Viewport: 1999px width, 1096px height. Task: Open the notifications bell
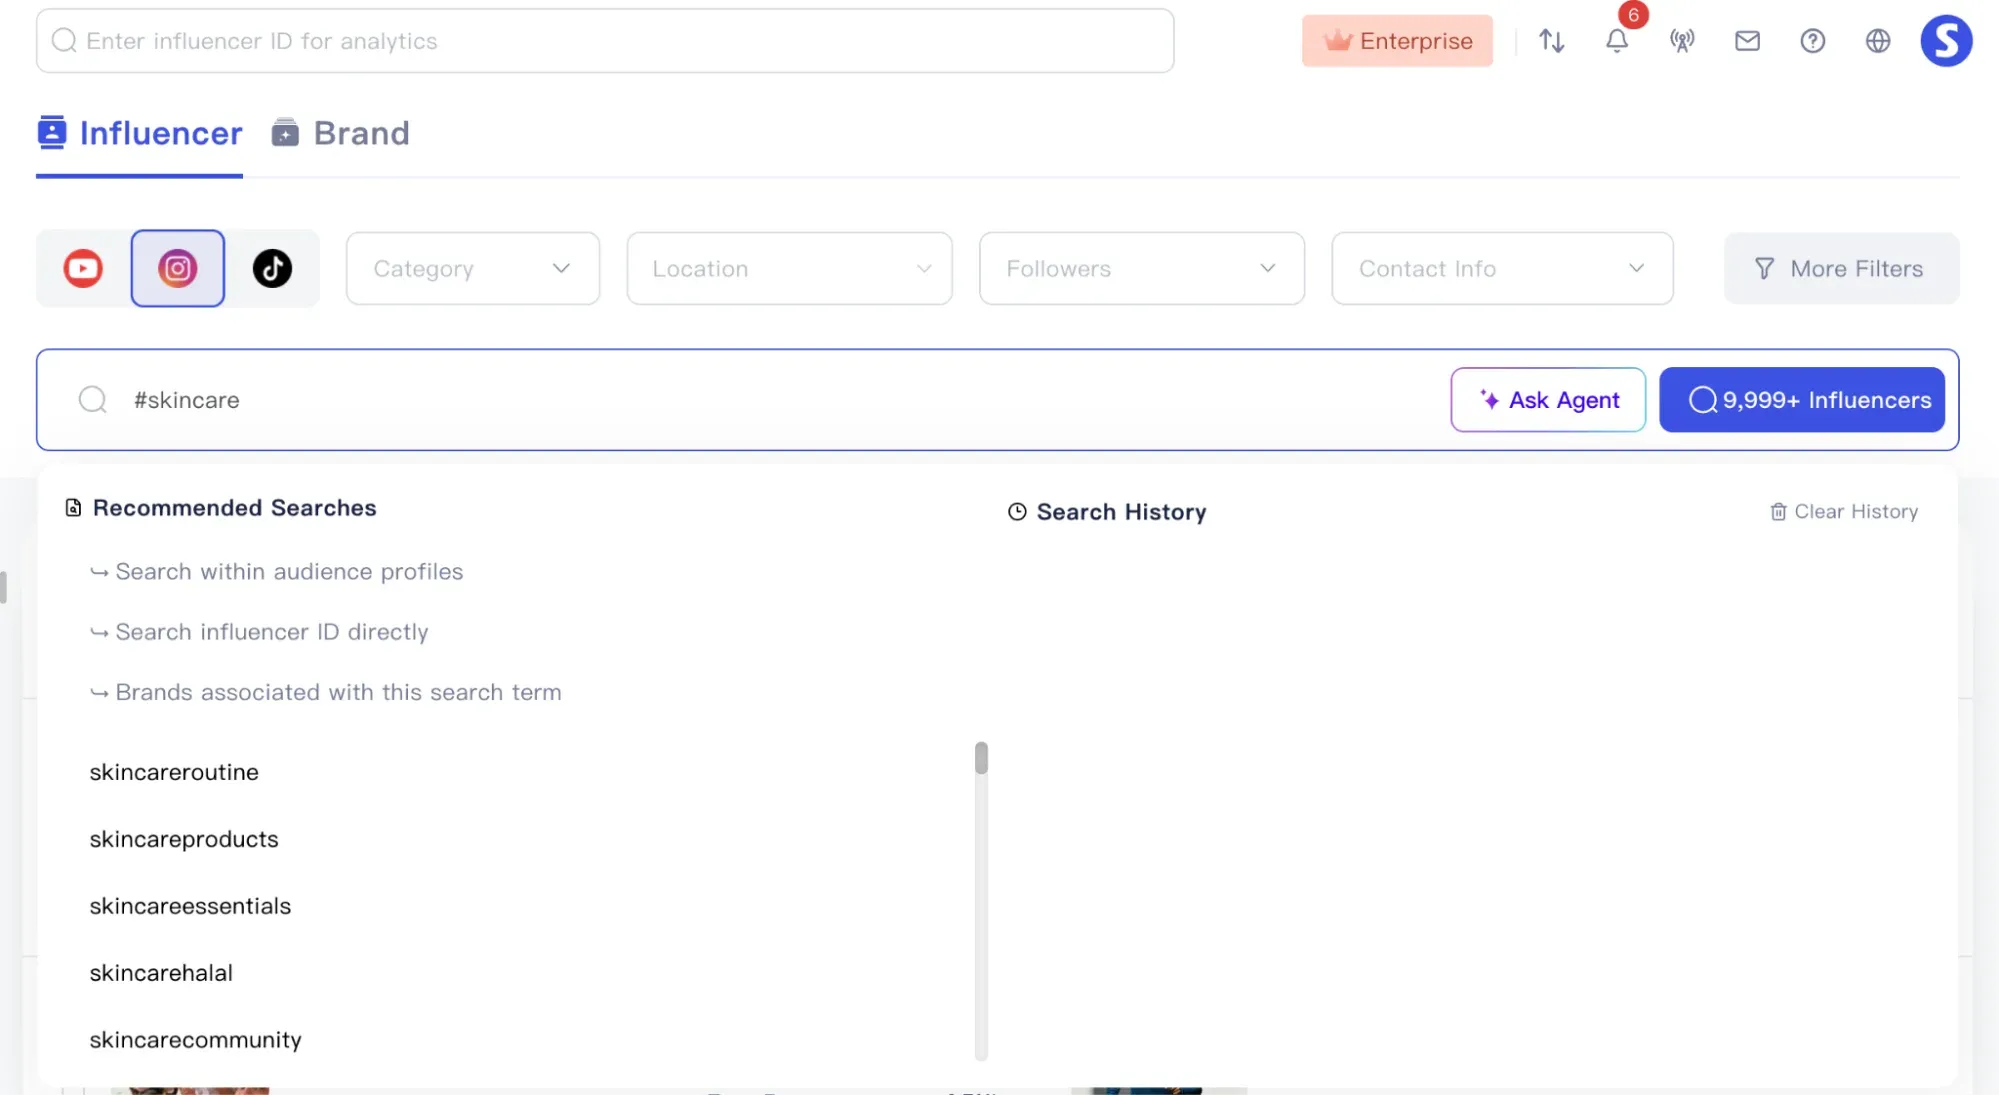coord(1617,41)
